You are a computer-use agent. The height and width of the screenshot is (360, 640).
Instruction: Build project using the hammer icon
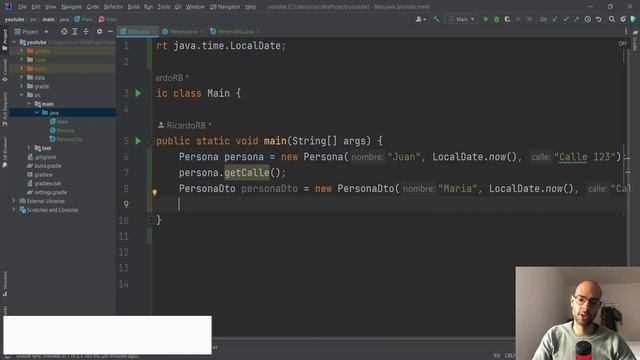[x=436, y=19]
